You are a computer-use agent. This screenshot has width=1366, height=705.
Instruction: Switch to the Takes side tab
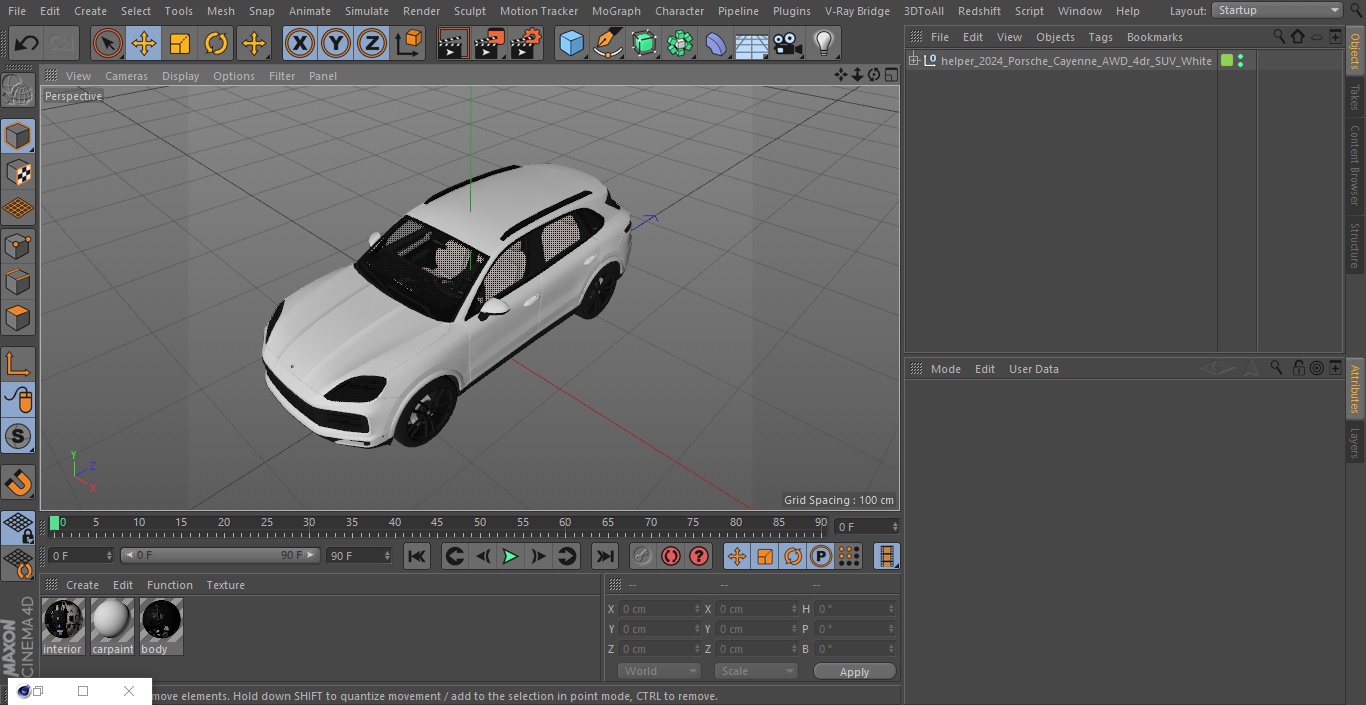pos(1355,97)
